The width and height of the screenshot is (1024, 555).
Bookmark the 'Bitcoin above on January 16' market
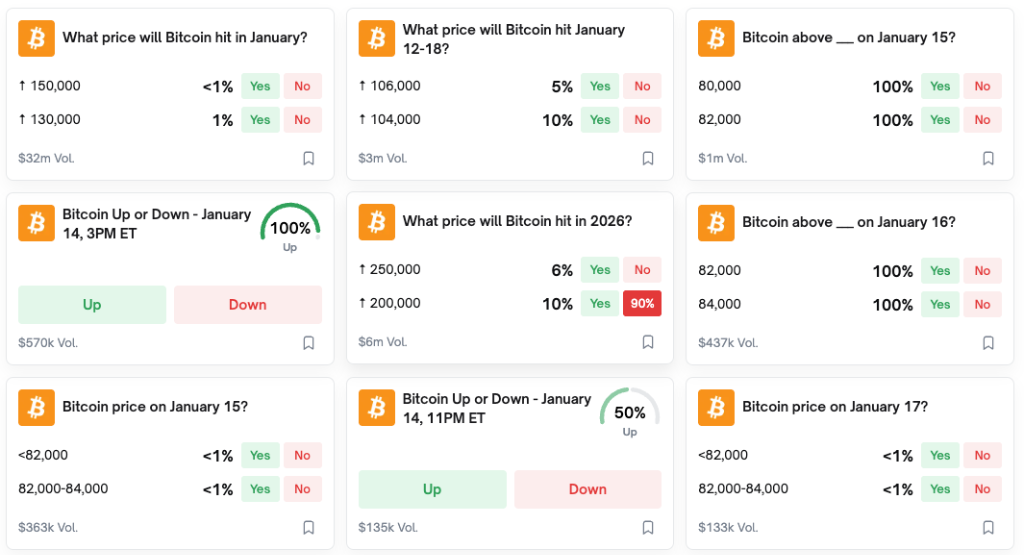[x=988, y=343]
